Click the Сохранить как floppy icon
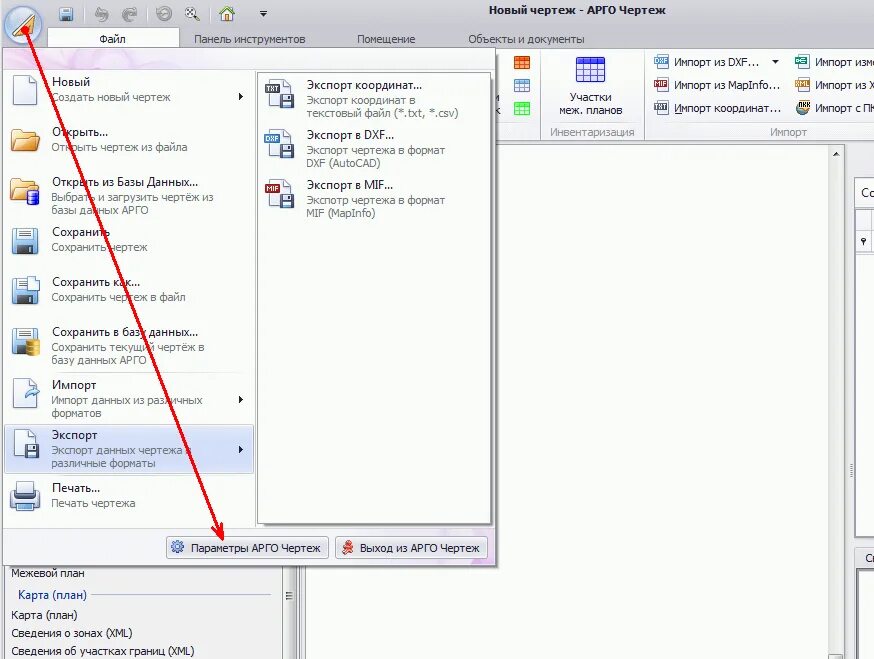The image size is (874, 659). pyautogui.click(x=25, y=290)
